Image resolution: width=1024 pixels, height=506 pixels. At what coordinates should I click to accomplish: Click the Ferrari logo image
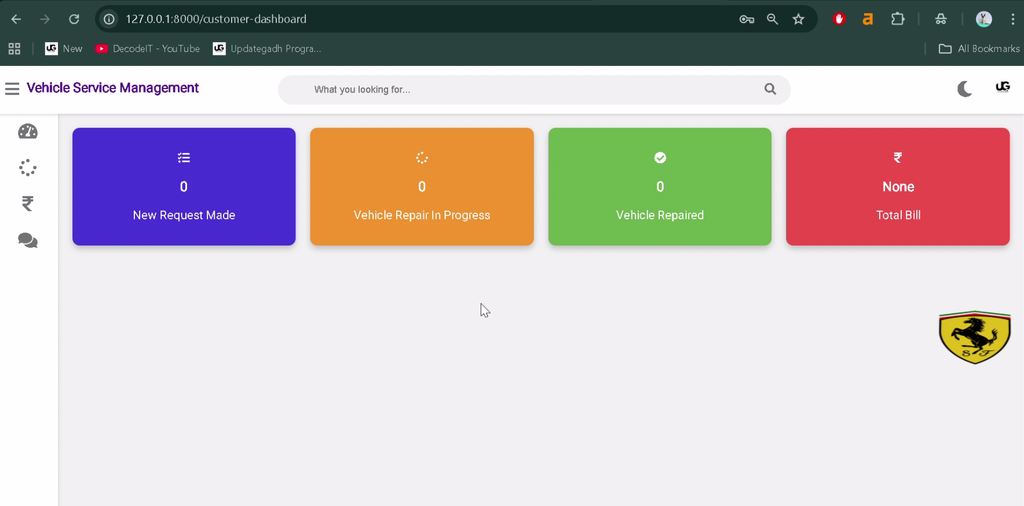click(x=974, y=337)
